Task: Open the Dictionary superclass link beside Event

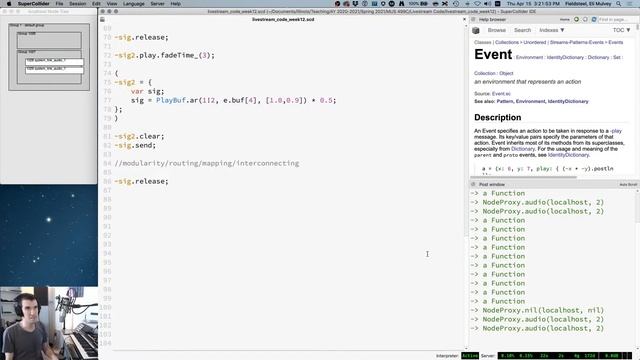Action: [598, 58]
